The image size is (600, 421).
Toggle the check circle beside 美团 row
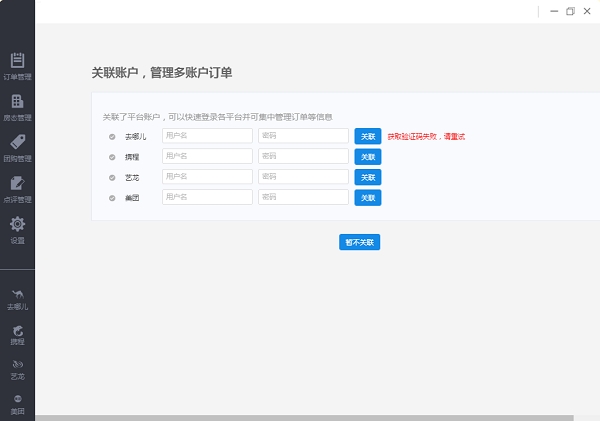point(112,198)
